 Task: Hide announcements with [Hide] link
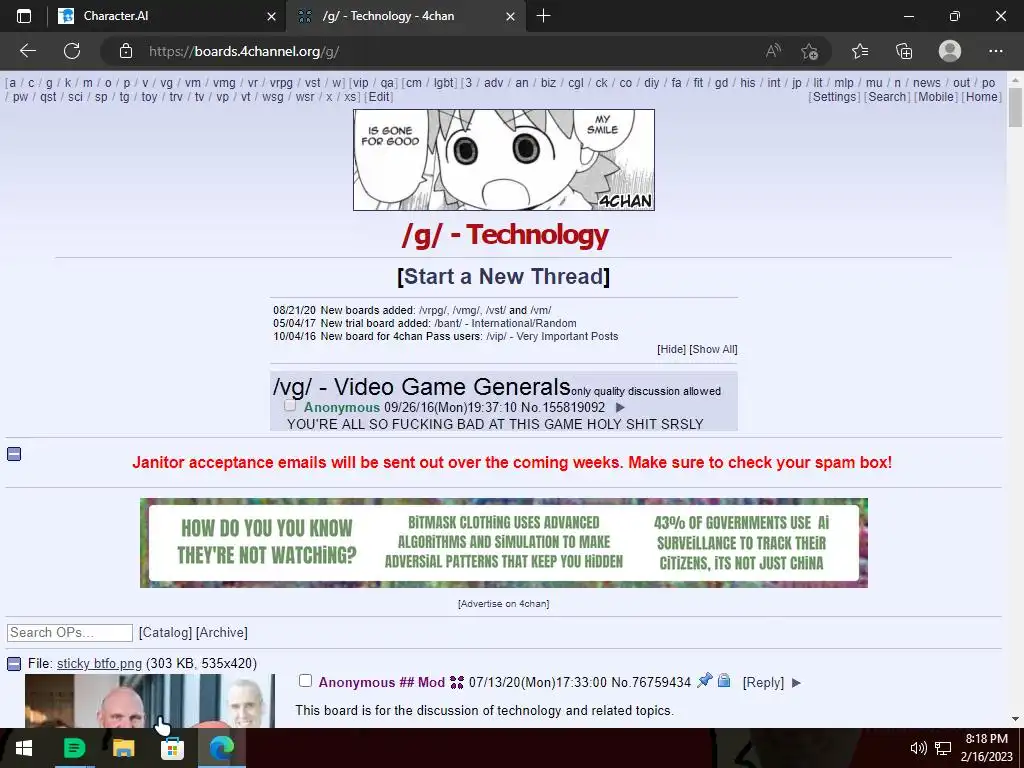click(x=671, y=349)
